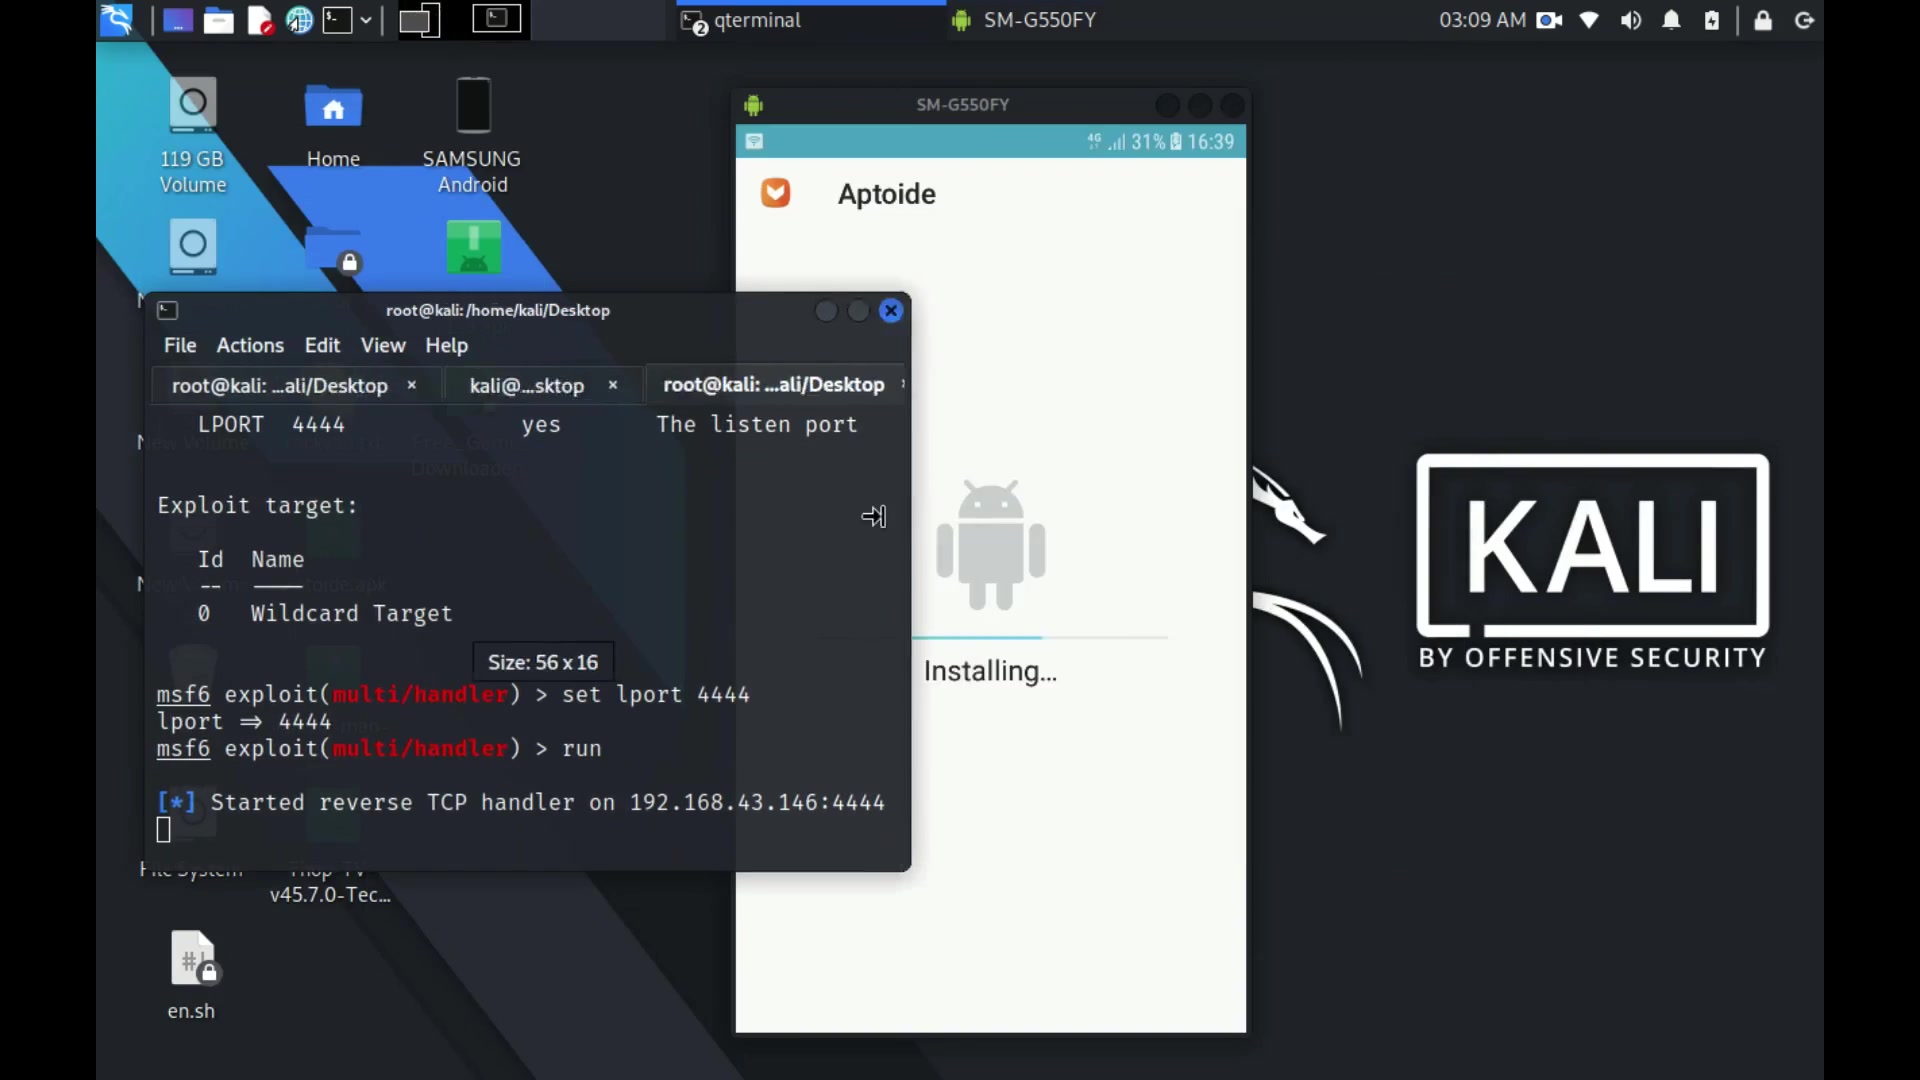
Task: Click the Android icon in SM-G550FY titlebar
Action: point(754,105)
